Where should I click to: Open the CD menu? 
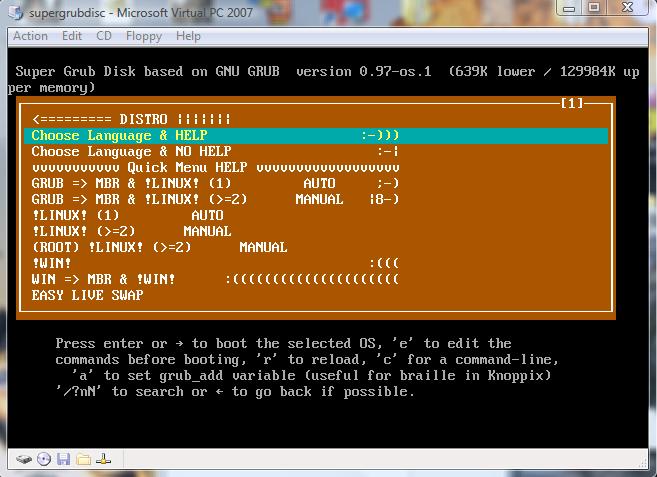103,36
